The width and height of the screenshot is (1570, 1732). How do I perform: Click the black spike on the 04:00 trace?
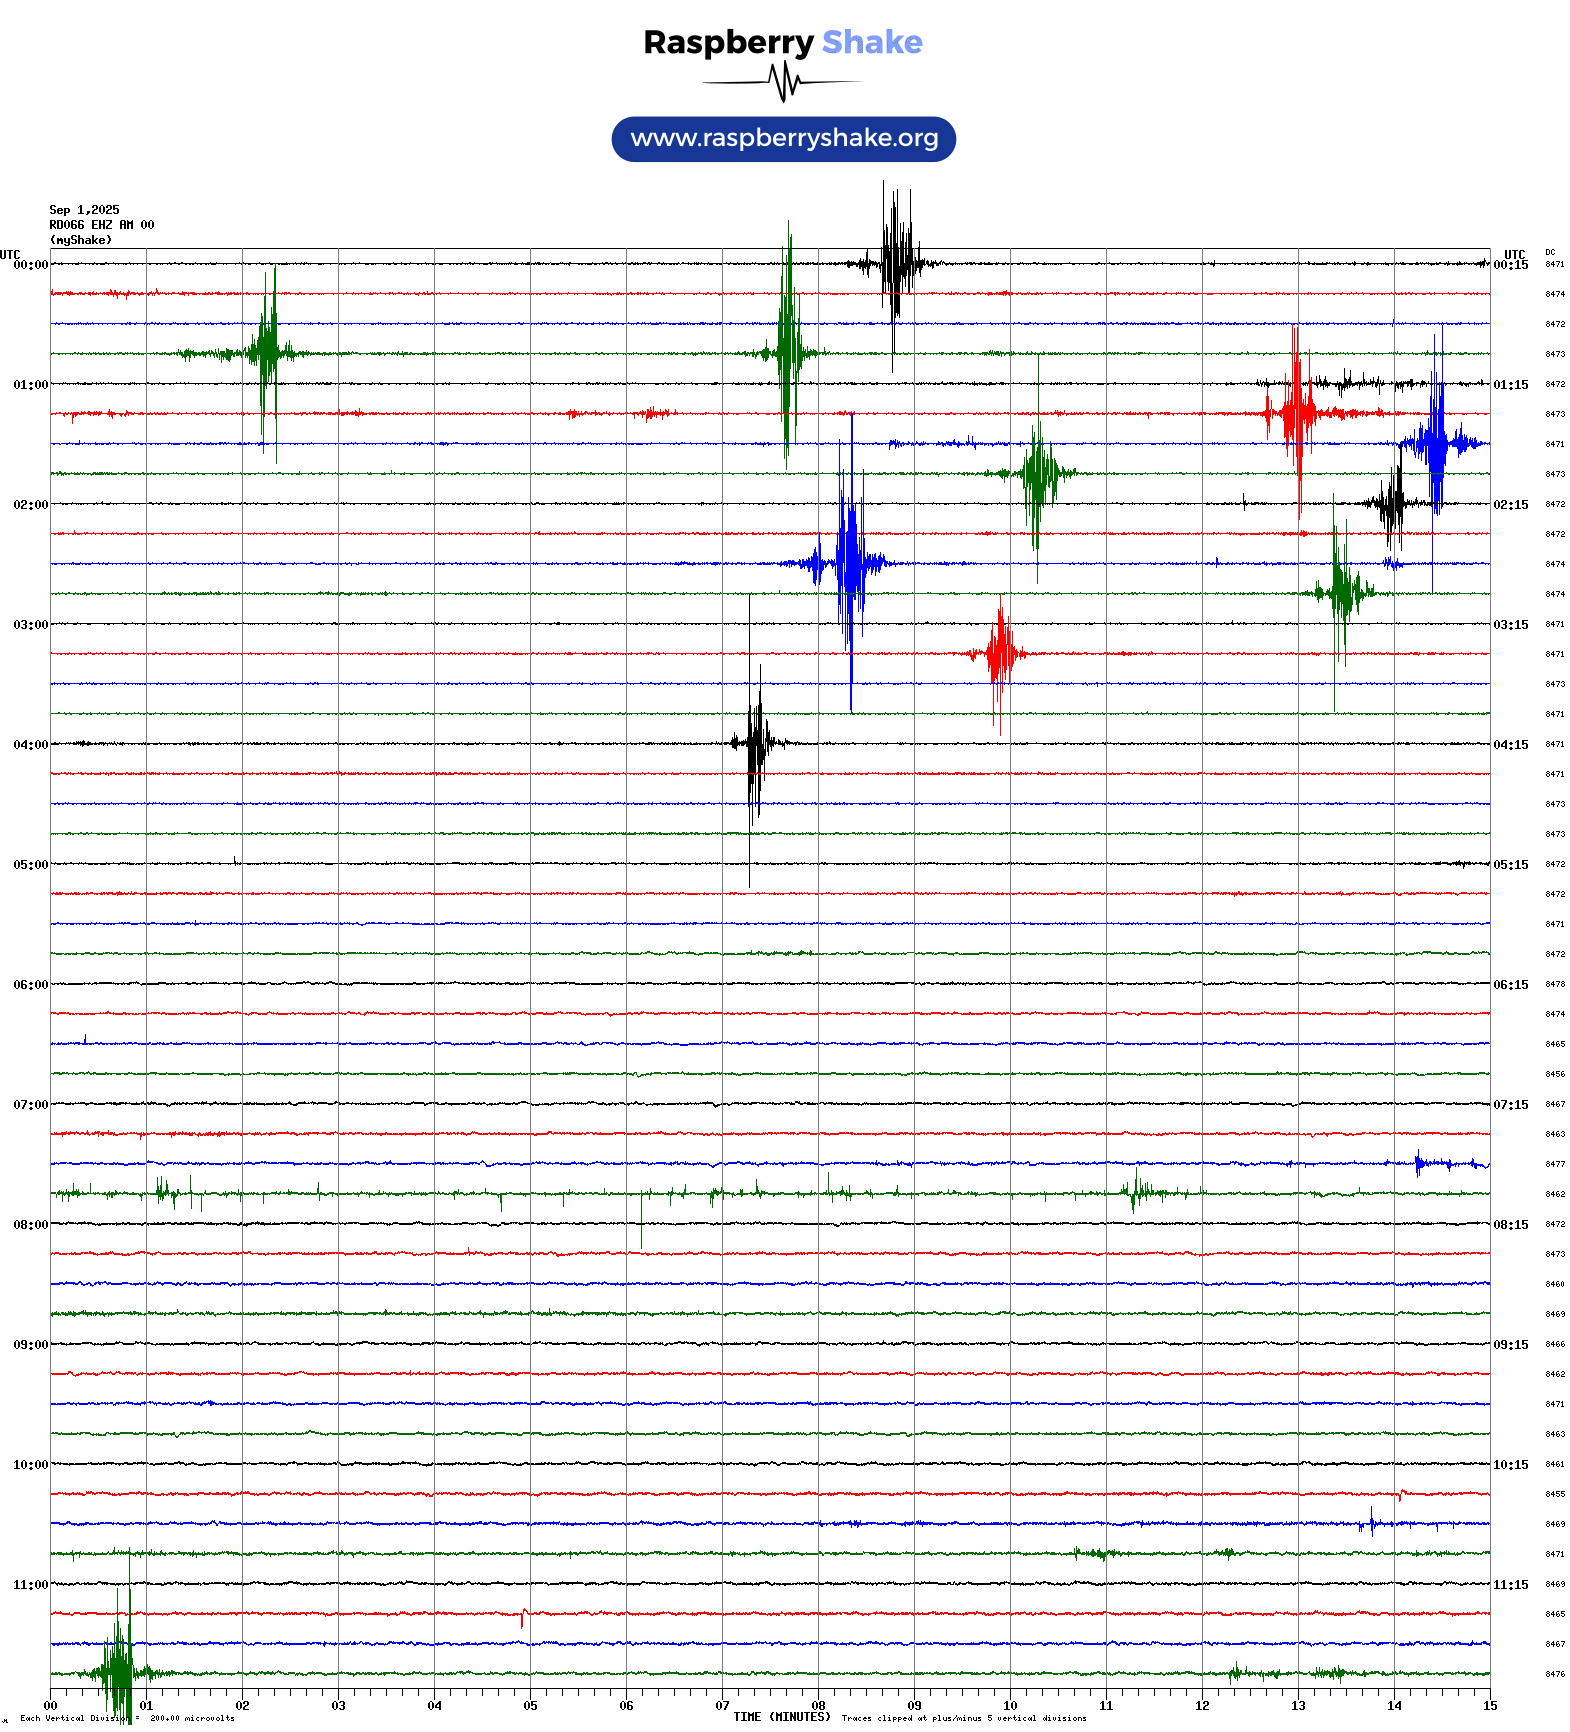(755, 743)
